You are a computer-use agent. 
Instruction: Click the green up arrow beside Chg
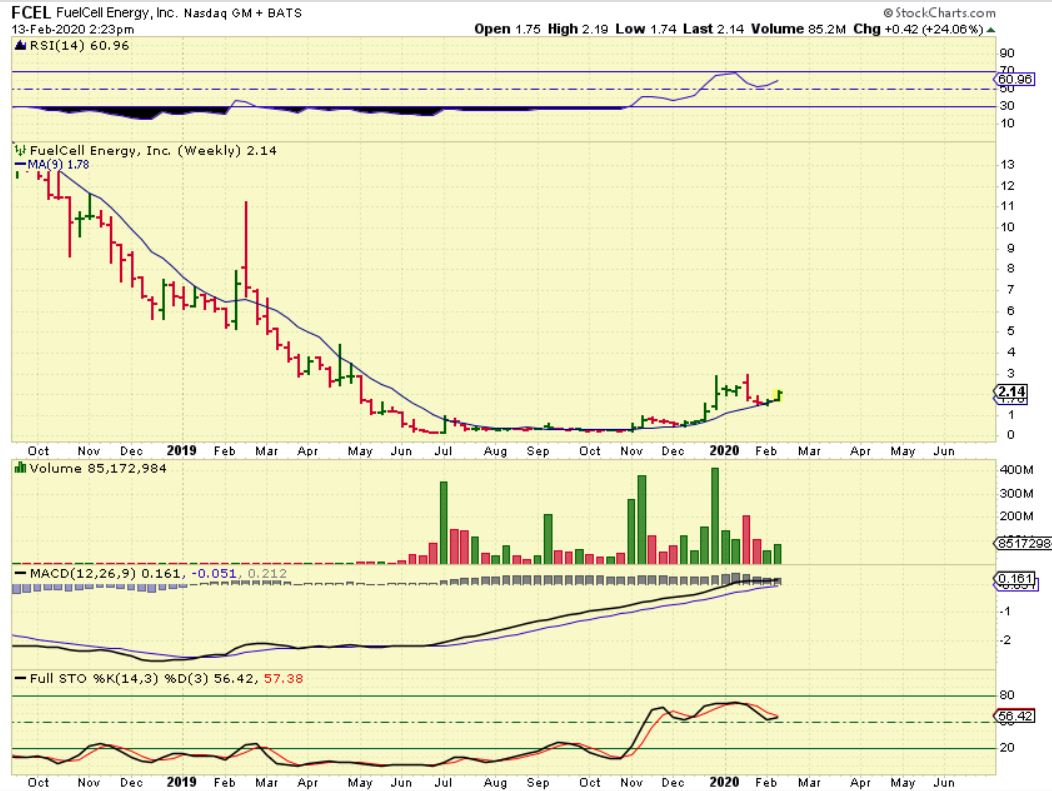coord(991,30)
